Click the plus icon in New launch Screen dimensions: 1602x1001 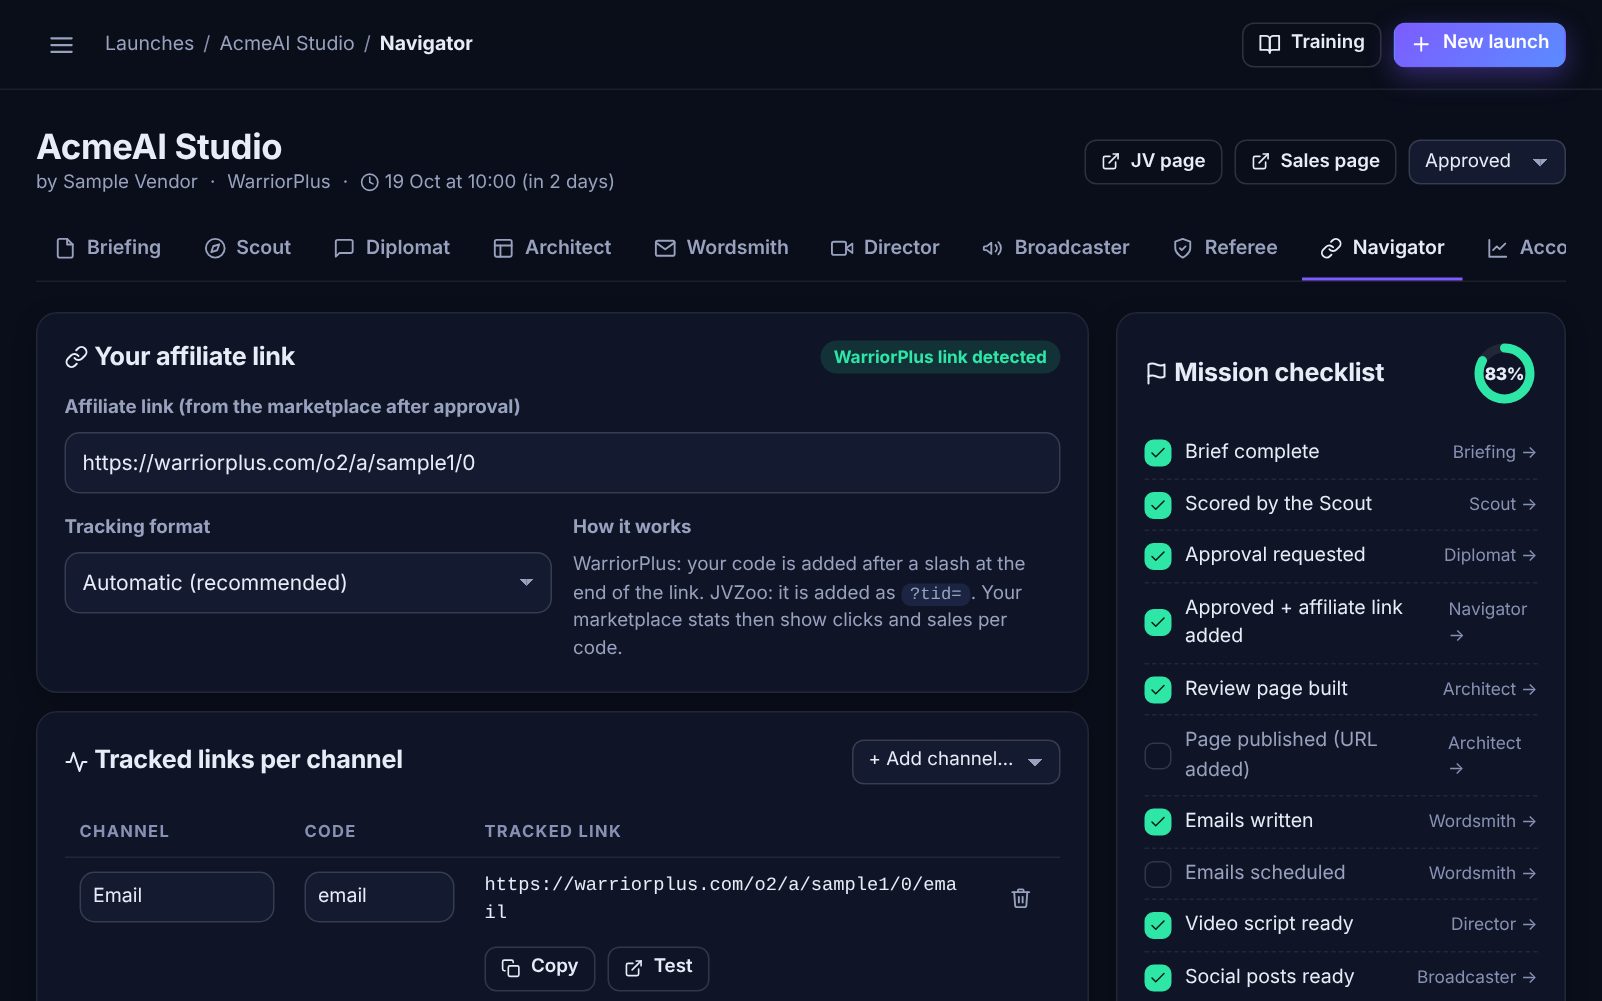[x=1420, y=44]
